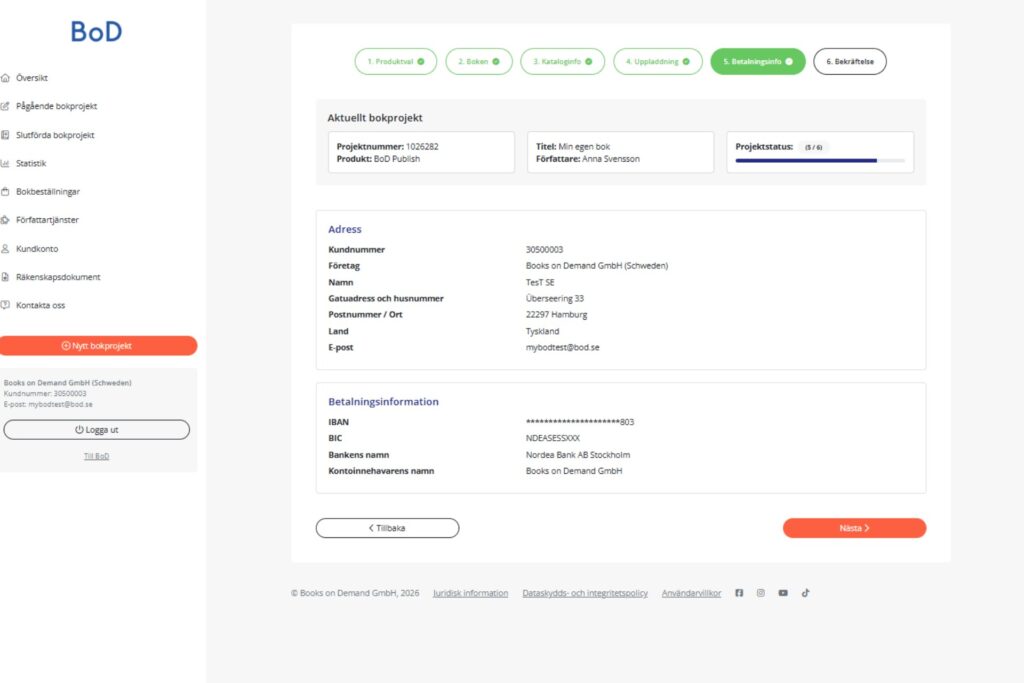Click the Adress section heading

pyautogui.click(x=345, y=229)
